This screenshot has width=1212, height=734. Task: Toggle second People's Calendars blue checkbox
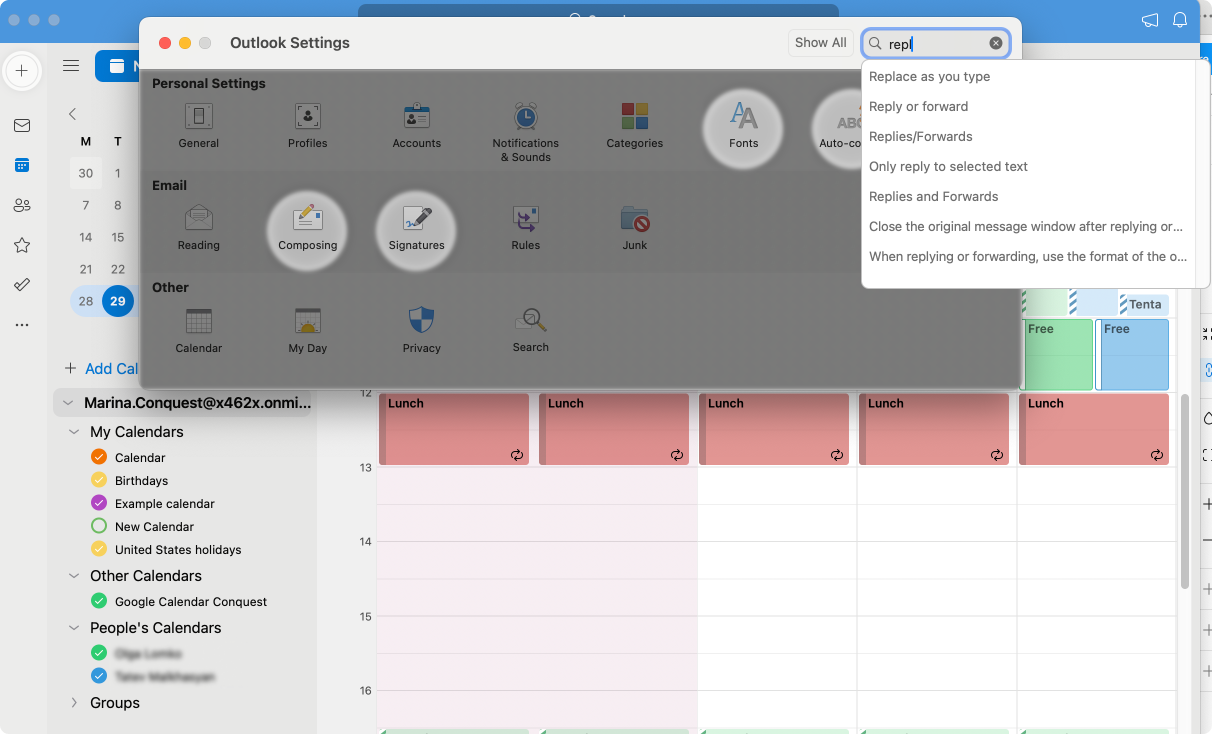[98, 676]
